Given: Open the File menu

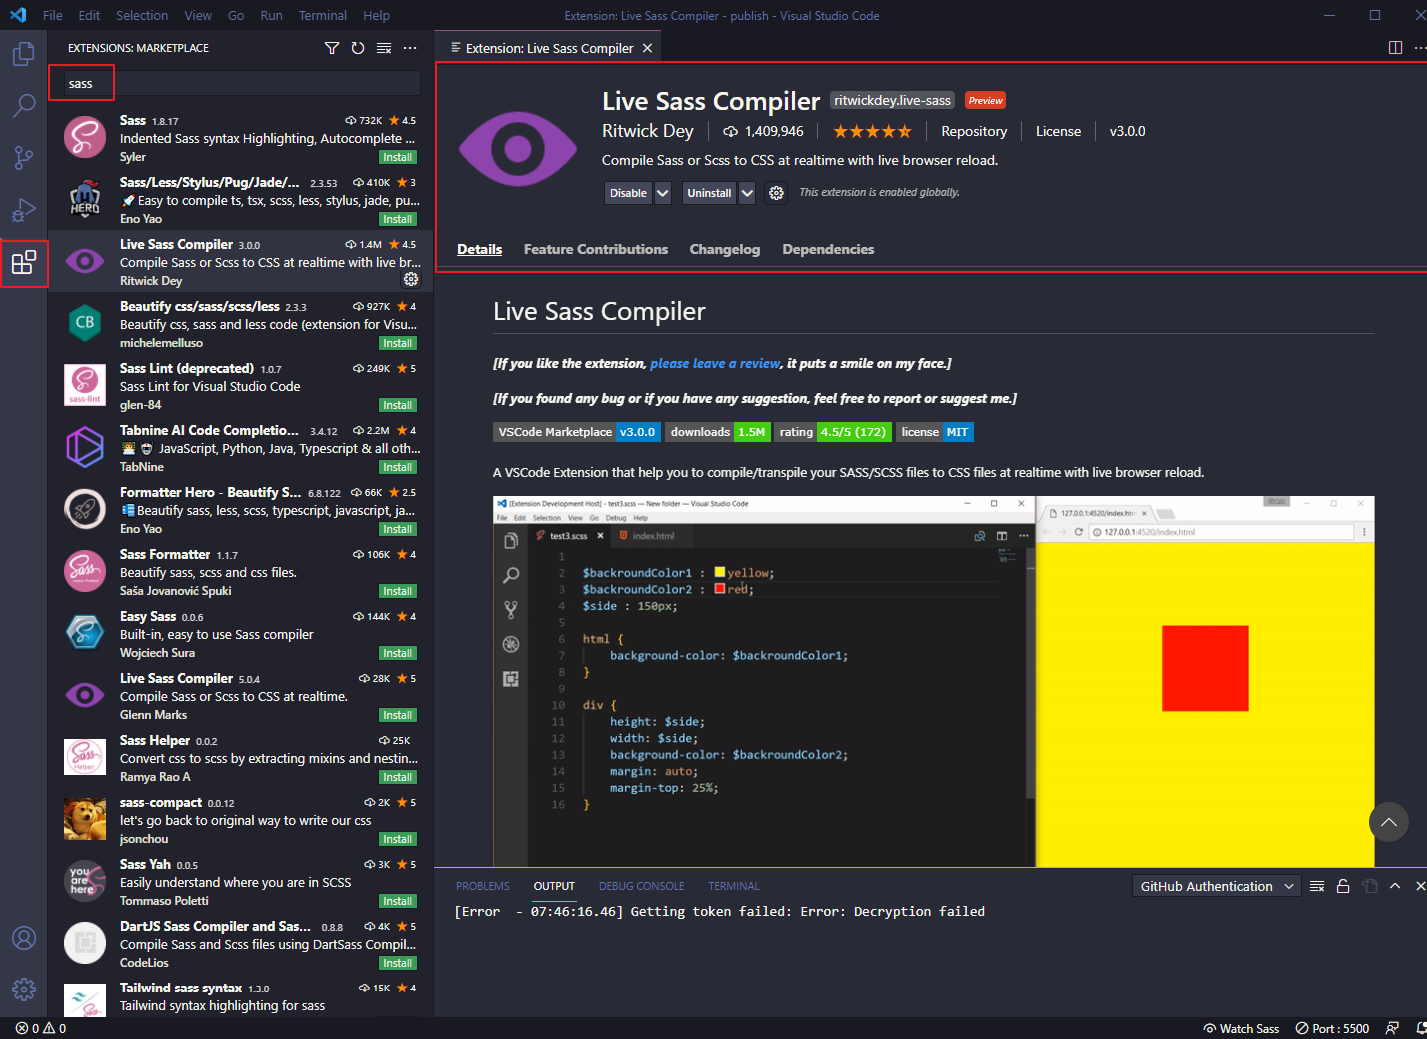Looking at the screenshot, I should pos(53,15).
